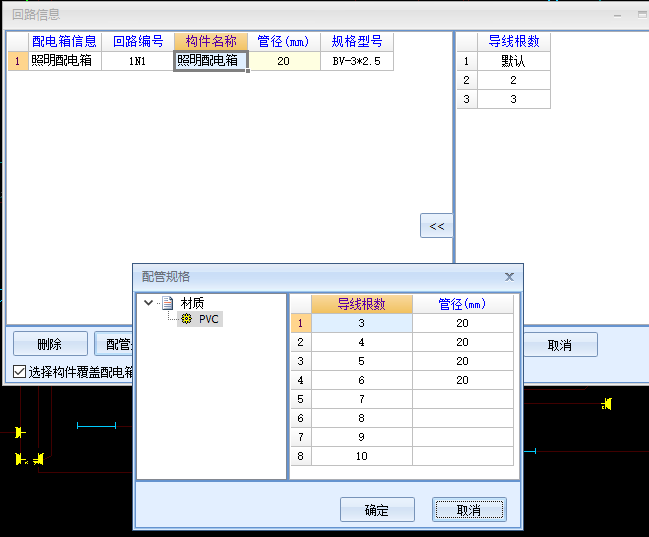Select the 配电箱信息 cell 照明配电箱 in row 1
Image resolution: width=649 pixels, height=537 pixels.
65,61
